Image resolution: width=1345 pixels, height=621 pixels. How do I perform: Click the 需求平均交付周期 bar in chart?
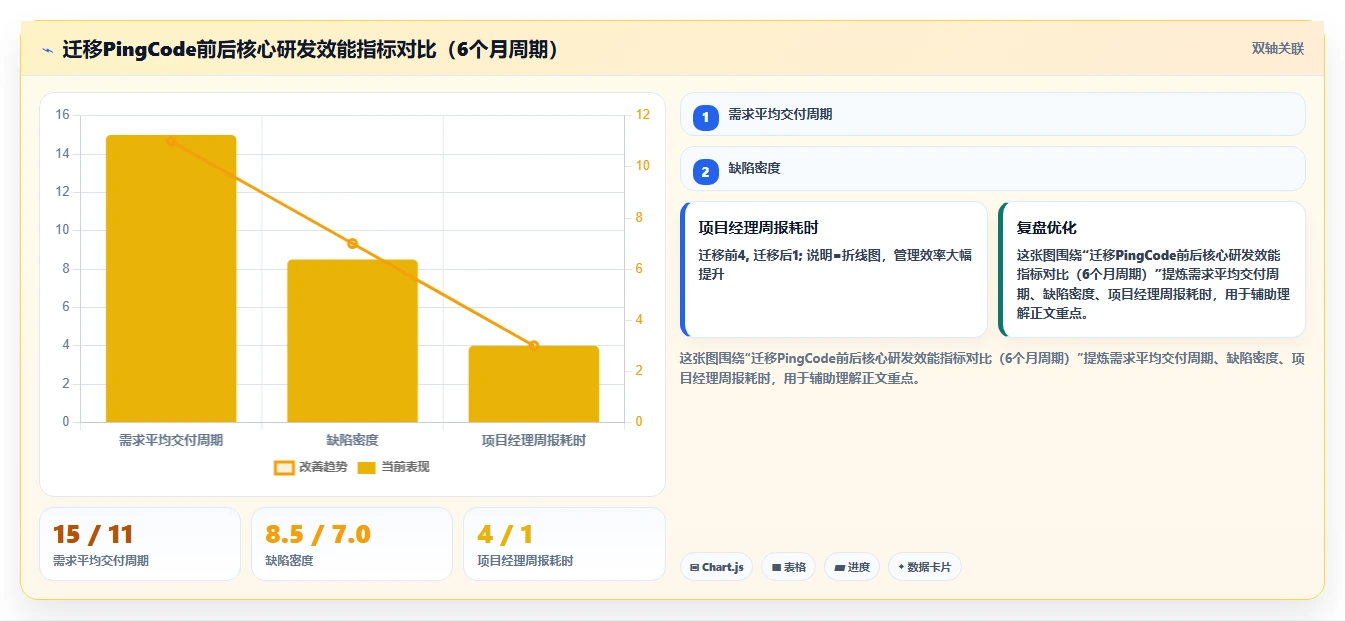point(171,279)
